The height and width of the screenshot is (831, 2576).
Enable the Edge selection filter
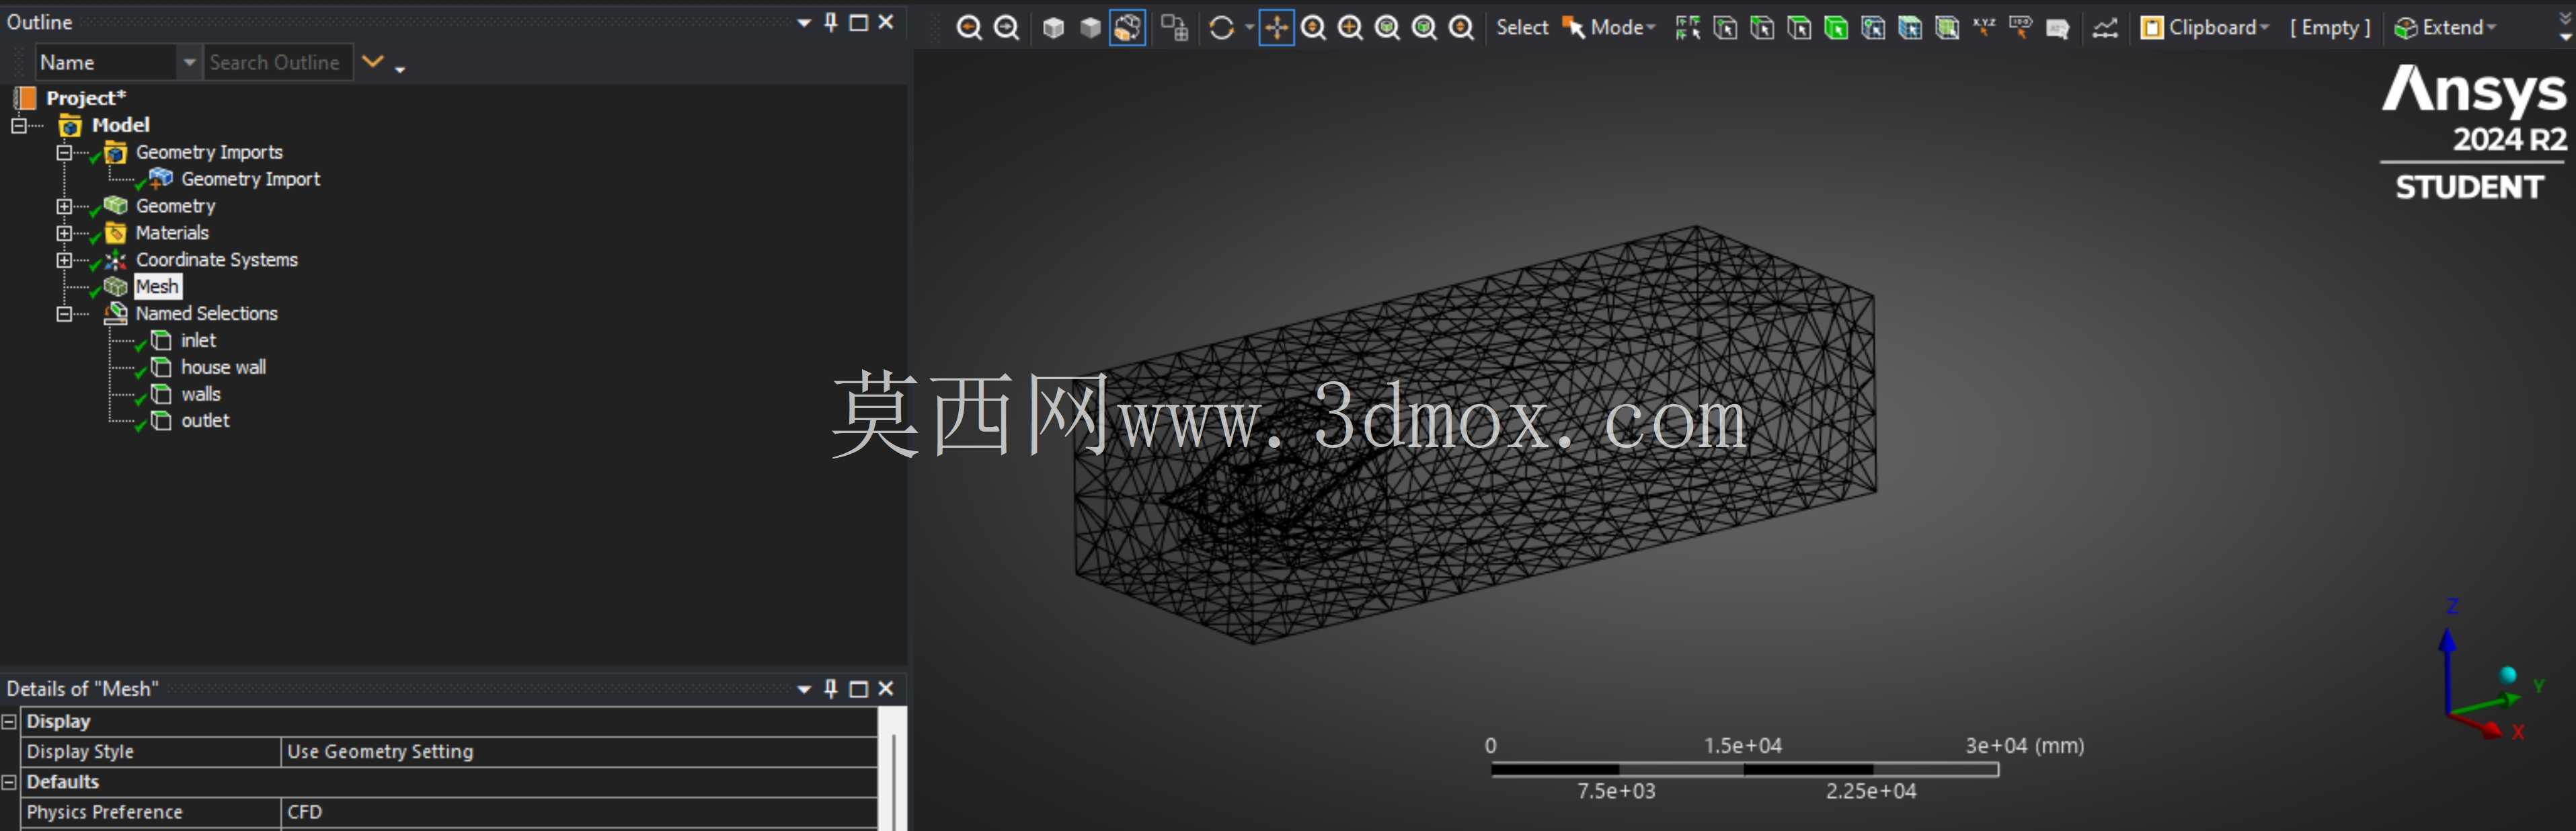(x=1762, y=28)
